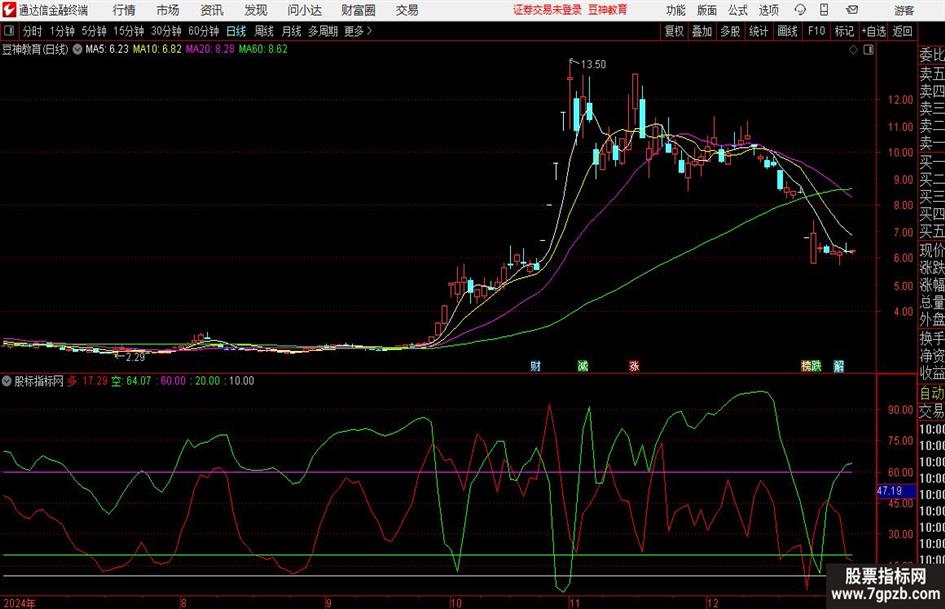This screenshot has height=609, width=945.
Task: Click the MA10: 6.82 value label
Action: tap(157, 49)
